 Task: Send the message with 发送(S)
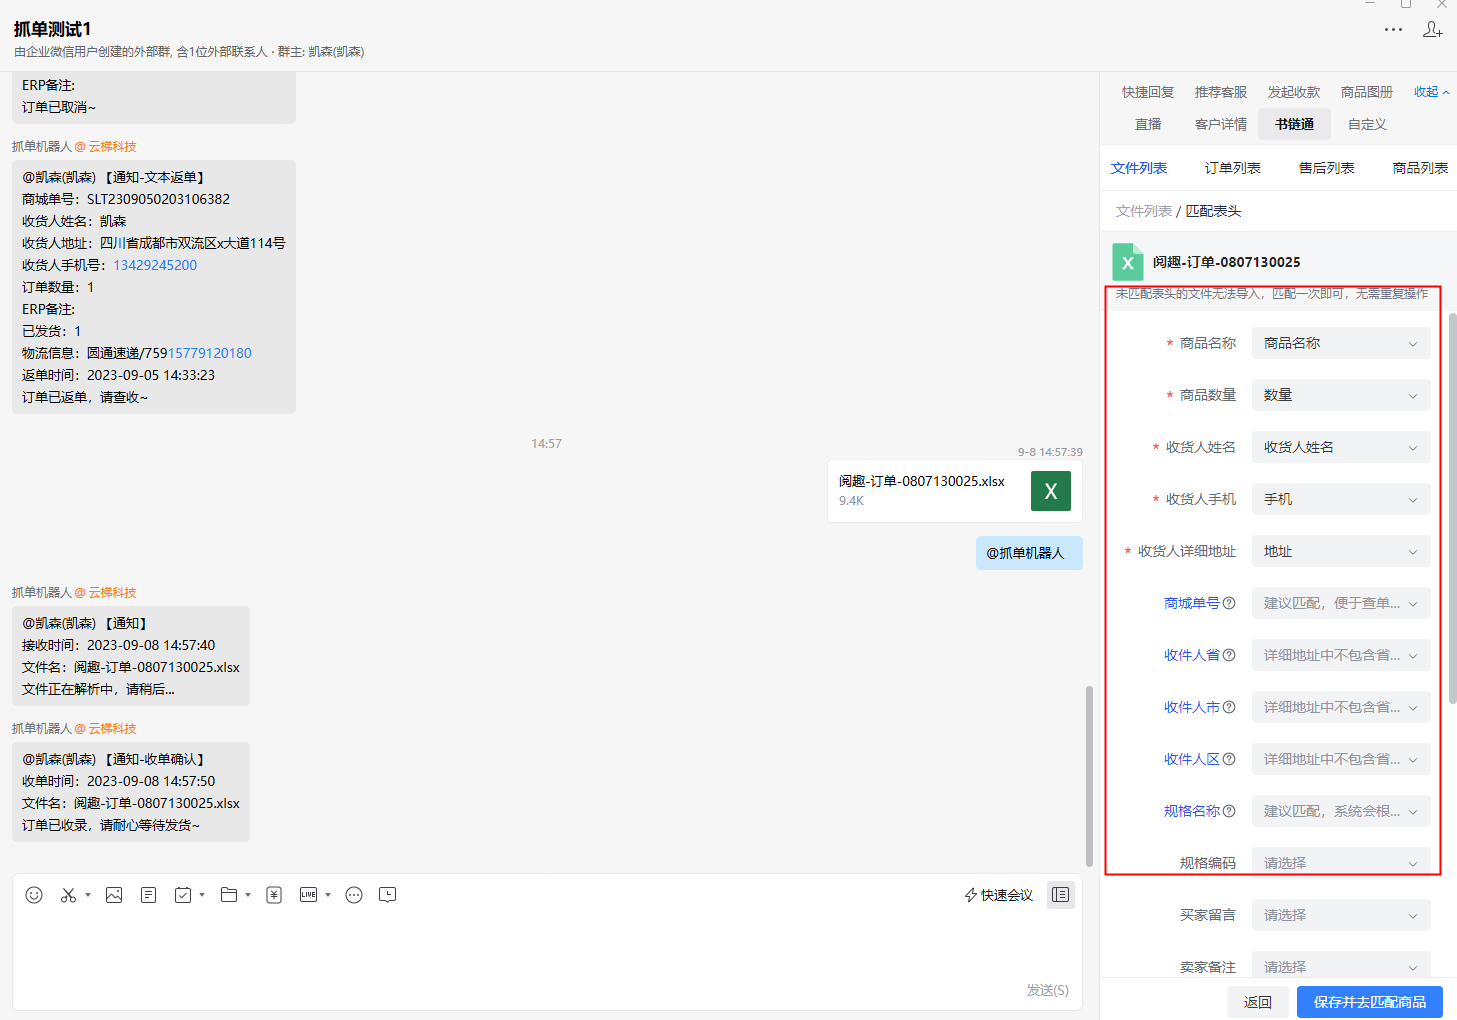point(1048,990)
